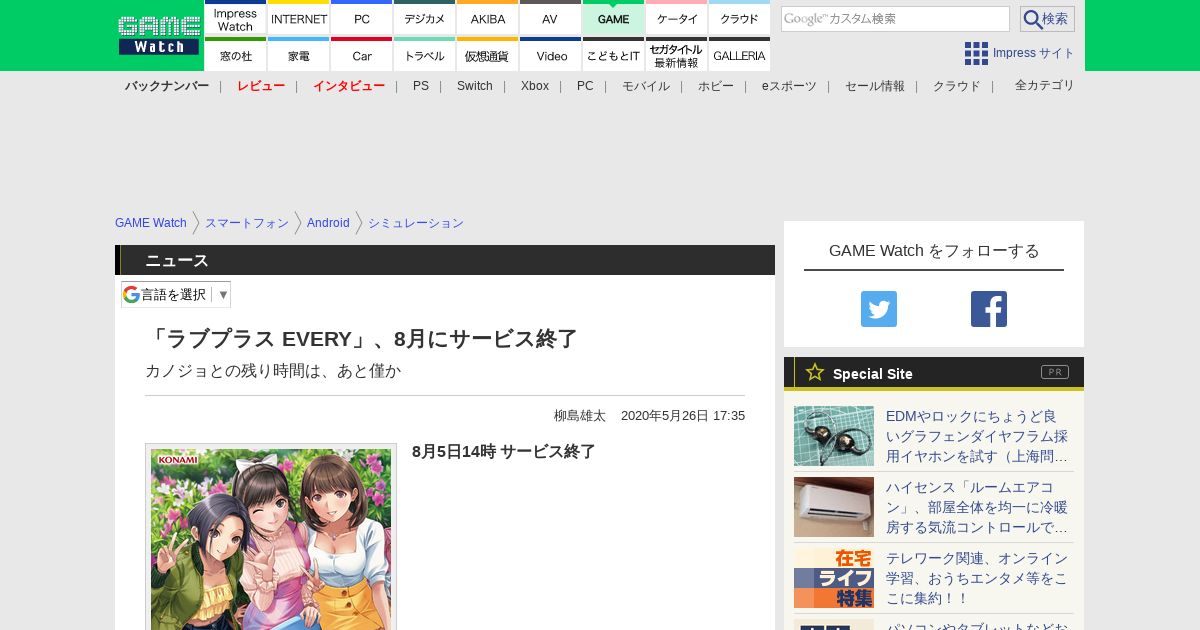This screenshot has width=1200, height=630.
Task: Open the クラウド category in the nav bar
Action: [957, 86]
